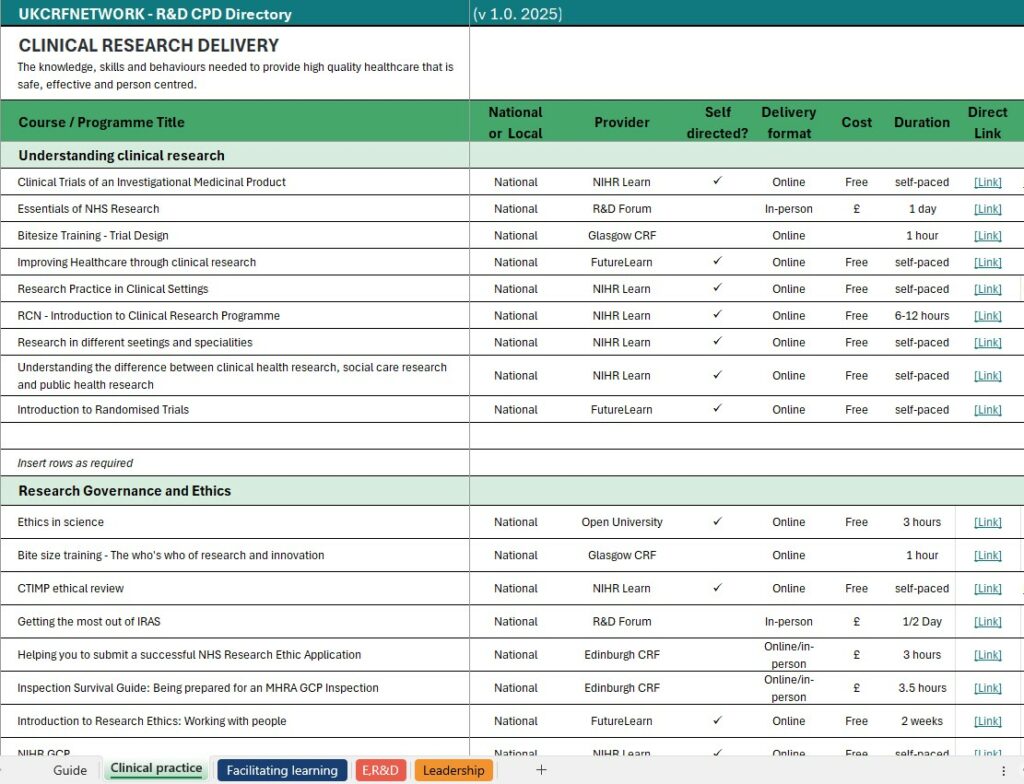
Task: Select the self-directed checkmark for Introduction to Randomised Trials
Action: pyautogui.click(x=717, y=408)
